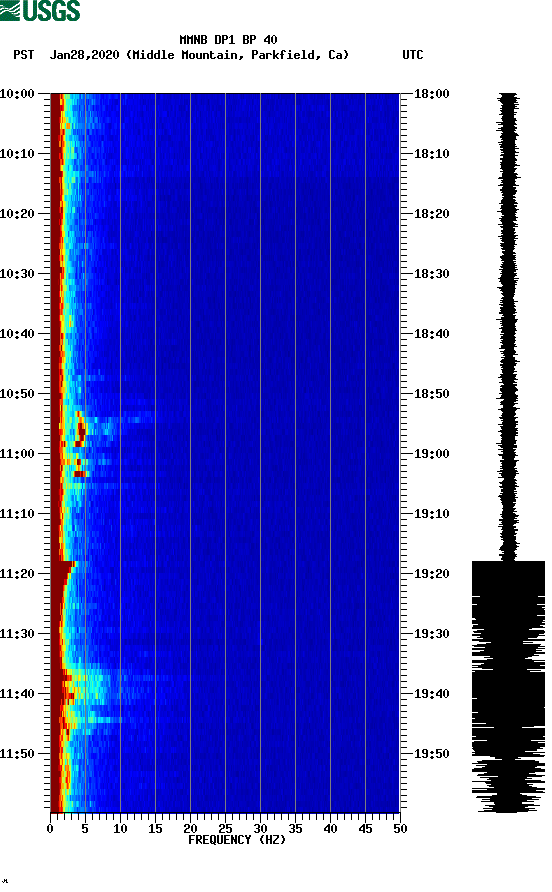Image resolution: width=552 pixels, height=892 pixels.
Task: Click the '0' frequency axis tick label
Action: click(x=50, y=829)
